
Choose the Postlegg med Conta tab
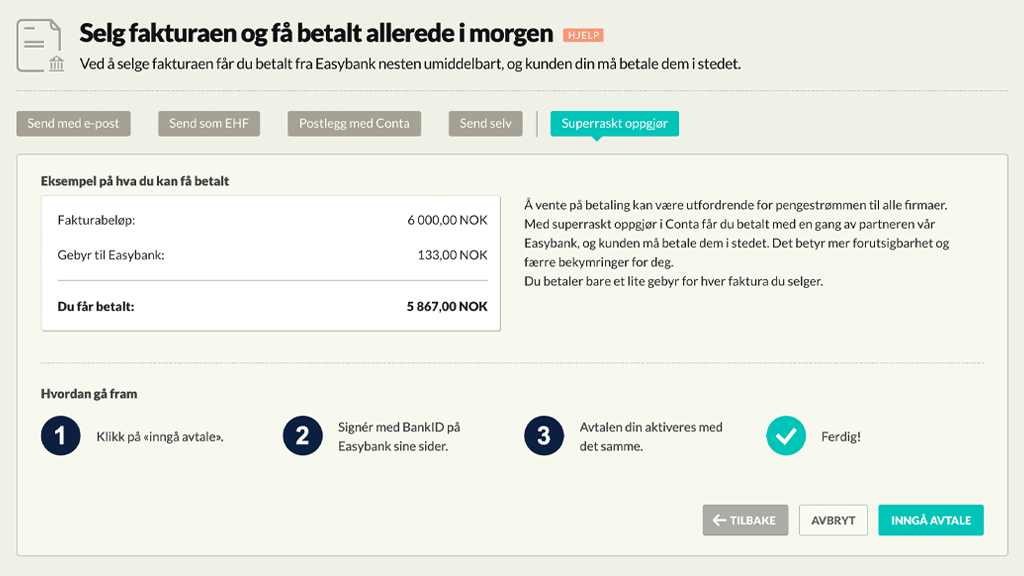click(x=354, y=123)
